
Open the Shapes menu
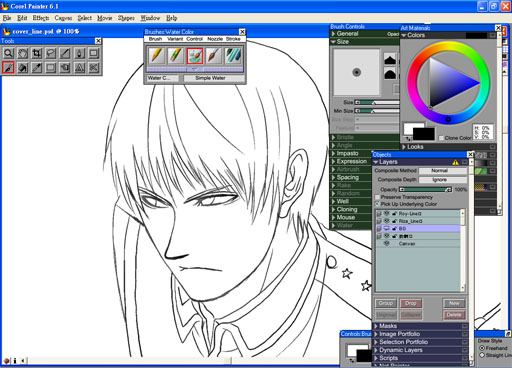[126, 18]
